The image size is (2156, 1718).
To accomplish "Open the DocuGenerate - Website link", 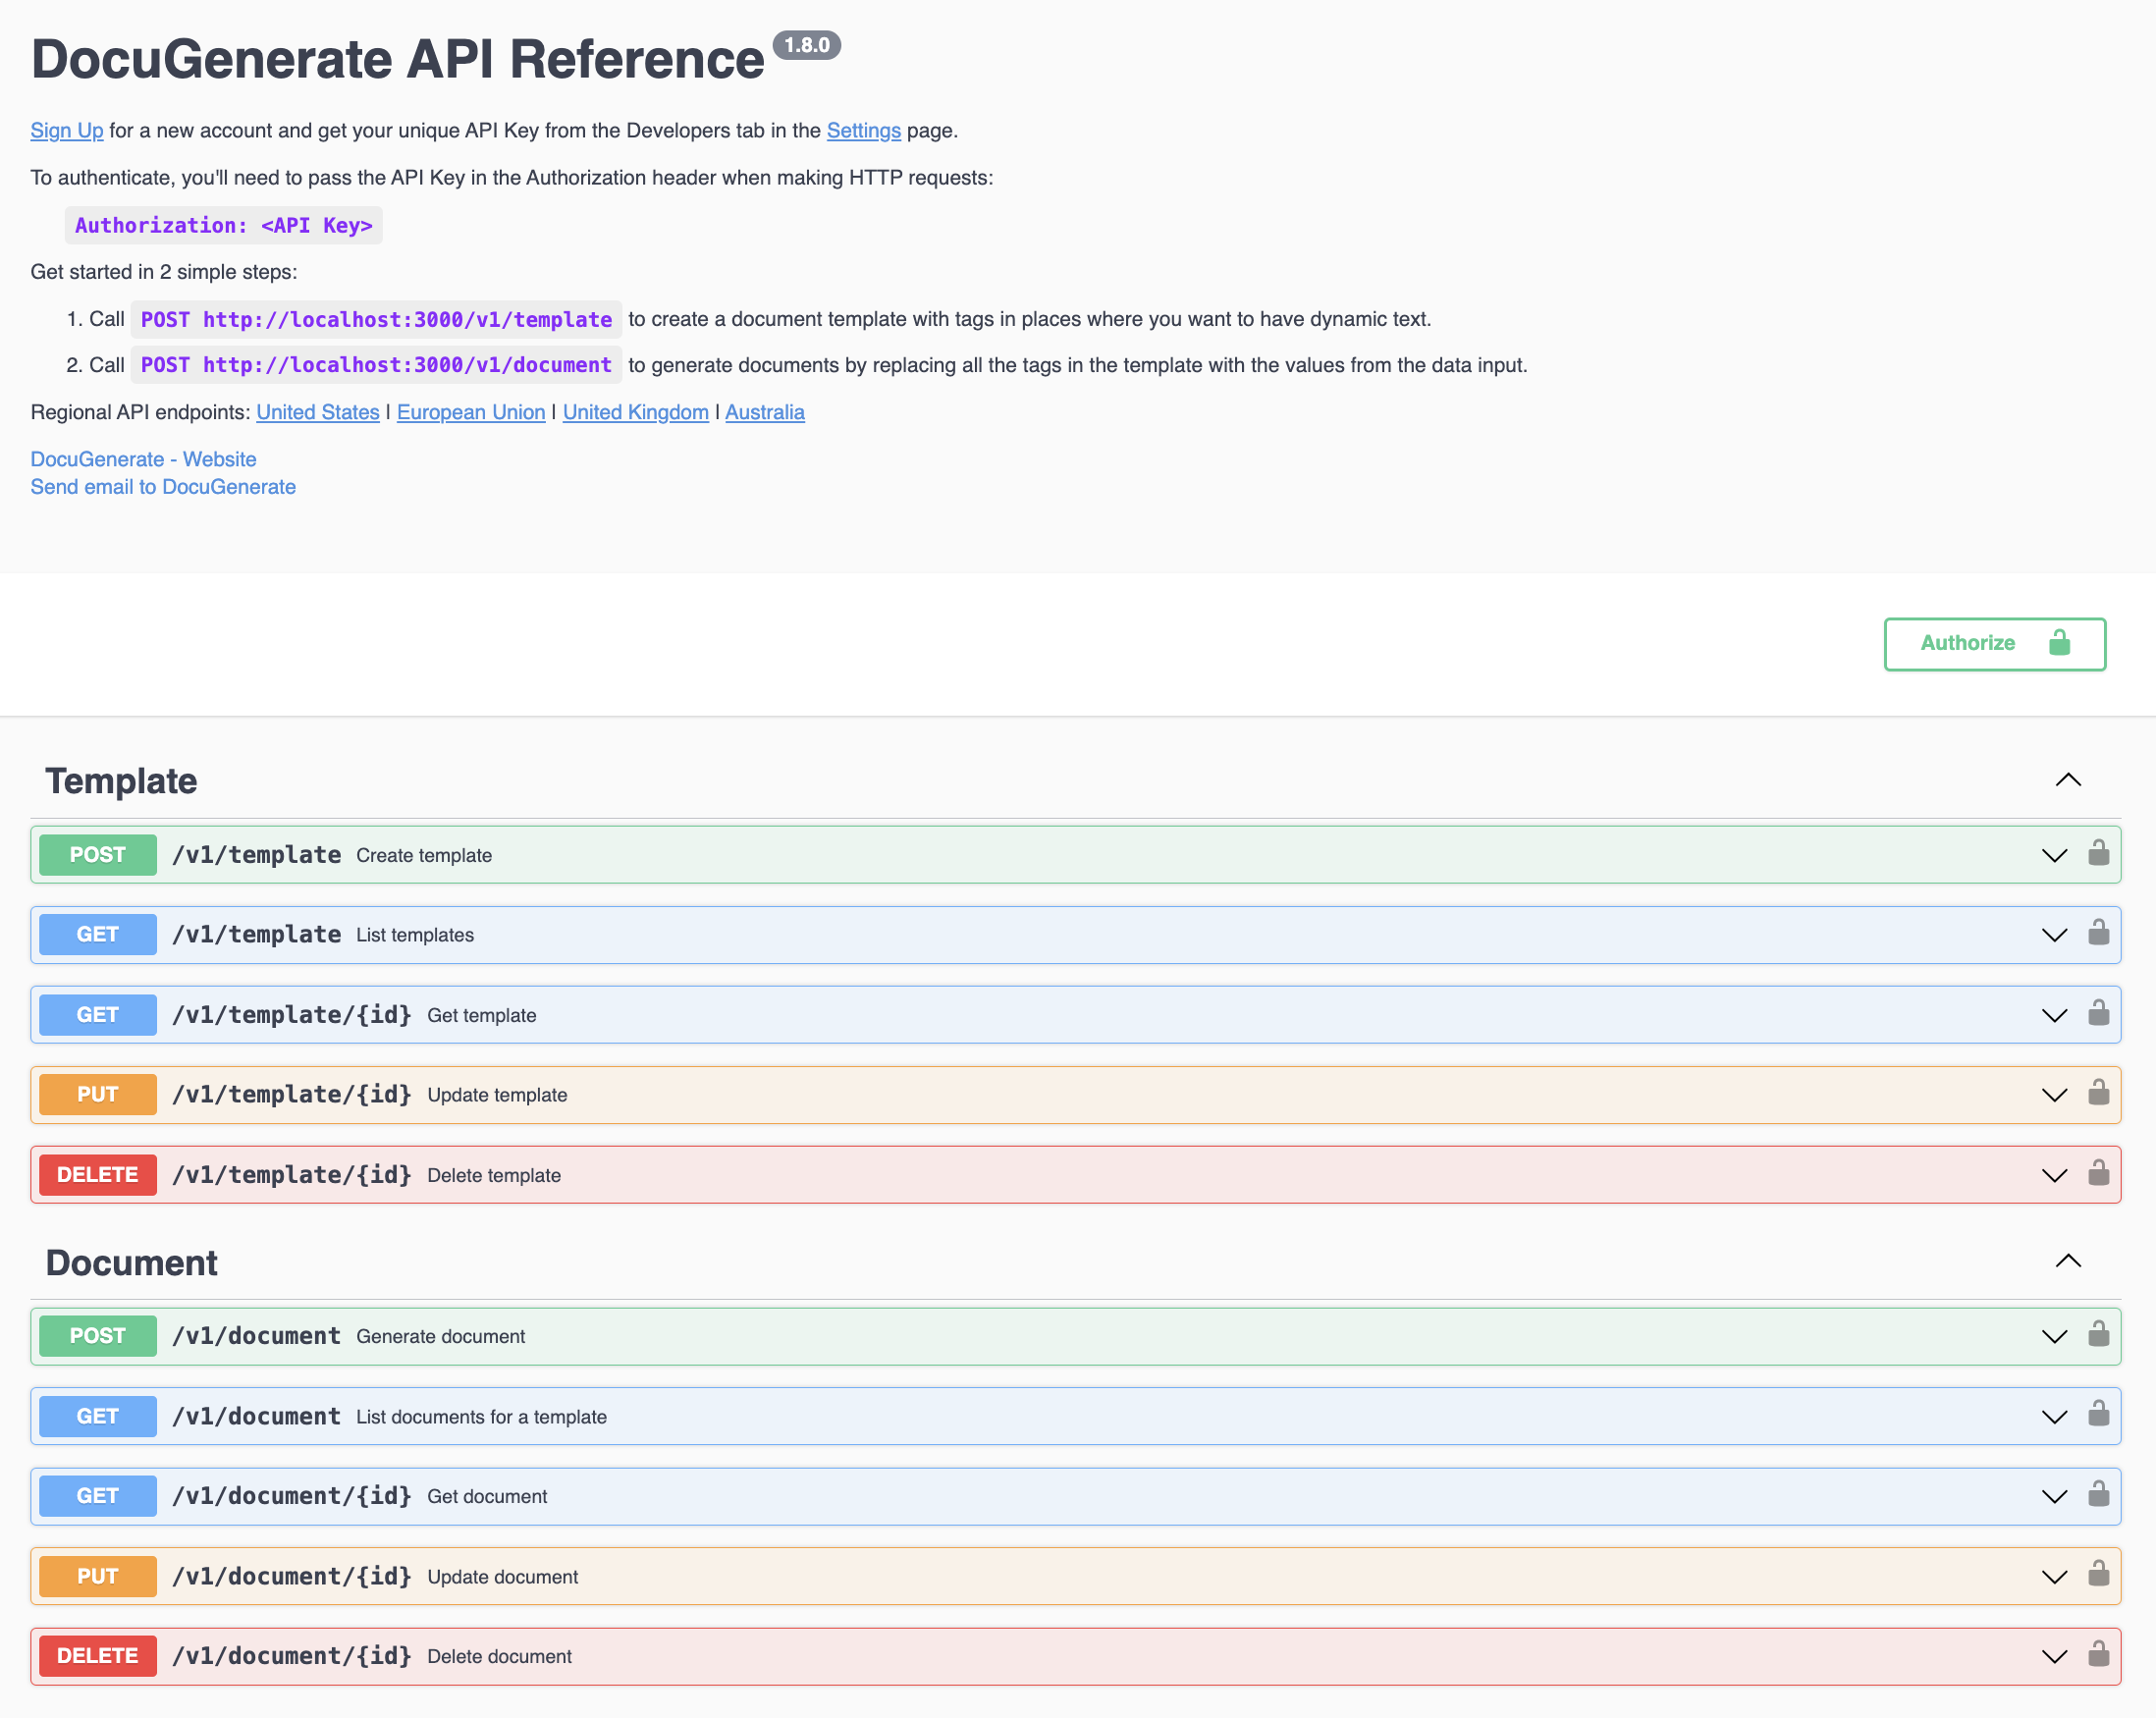I will tap(143, 459).
